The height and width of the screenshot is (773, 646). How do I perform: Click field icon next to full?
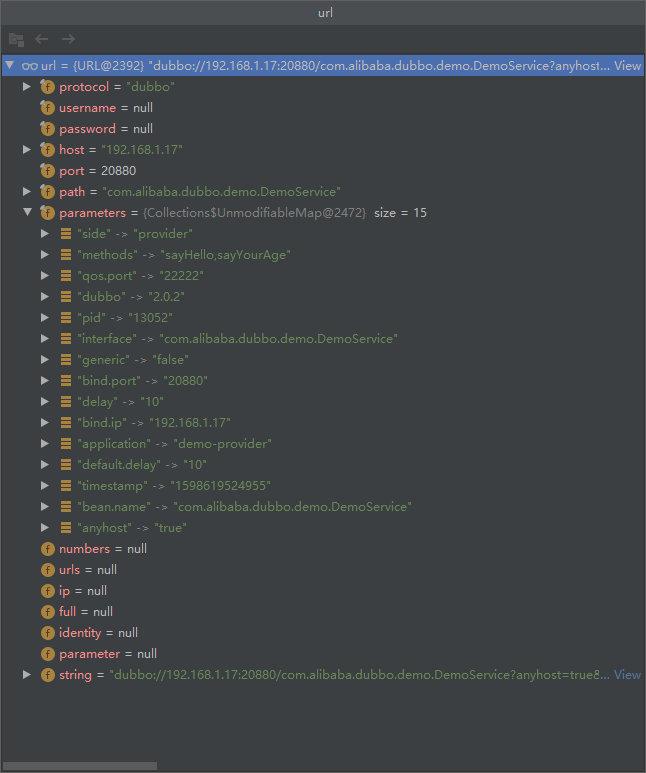tap(47, 612)
